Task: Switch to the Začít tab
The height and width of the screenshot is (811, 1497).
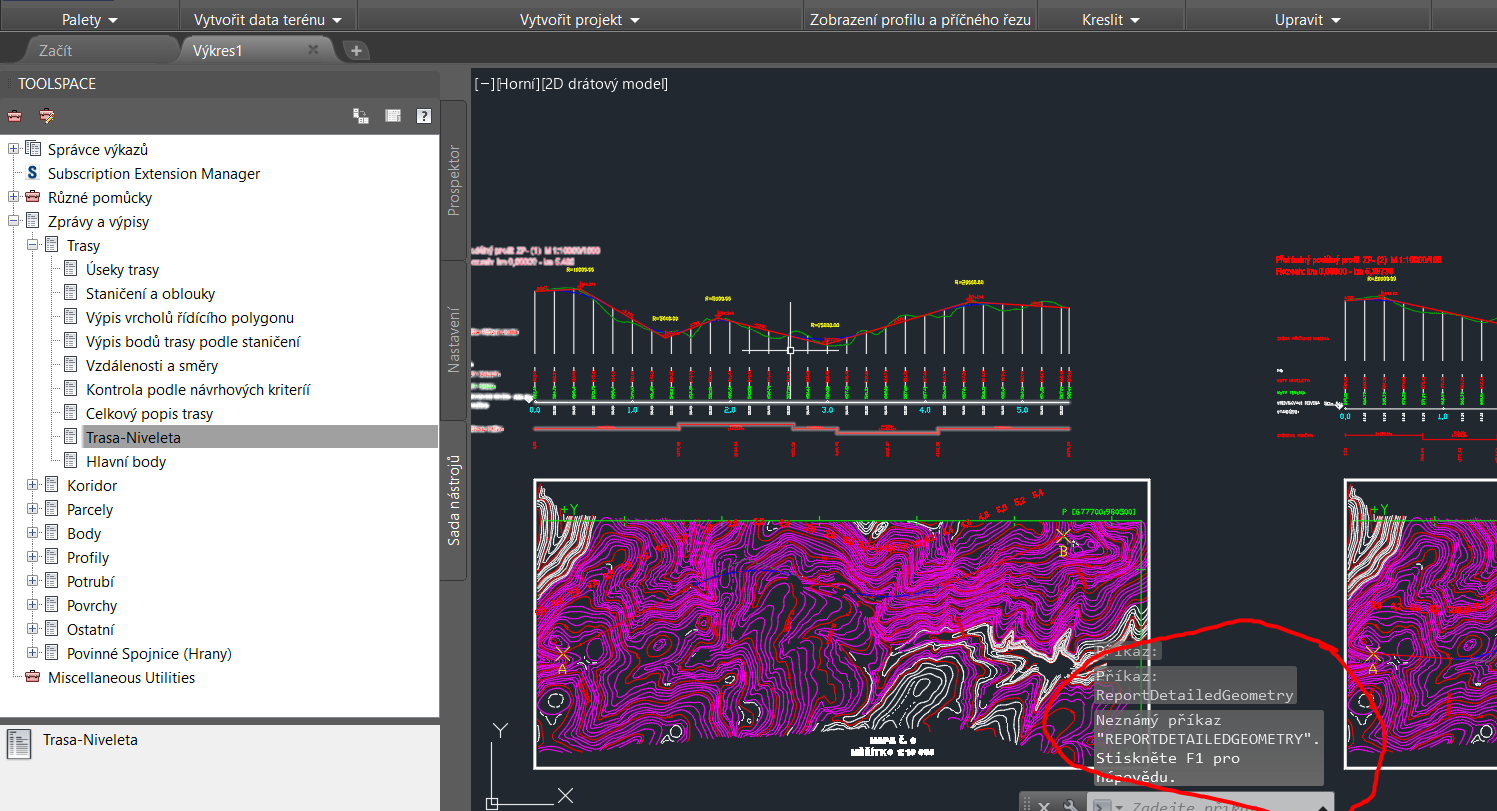Action: 55,50
